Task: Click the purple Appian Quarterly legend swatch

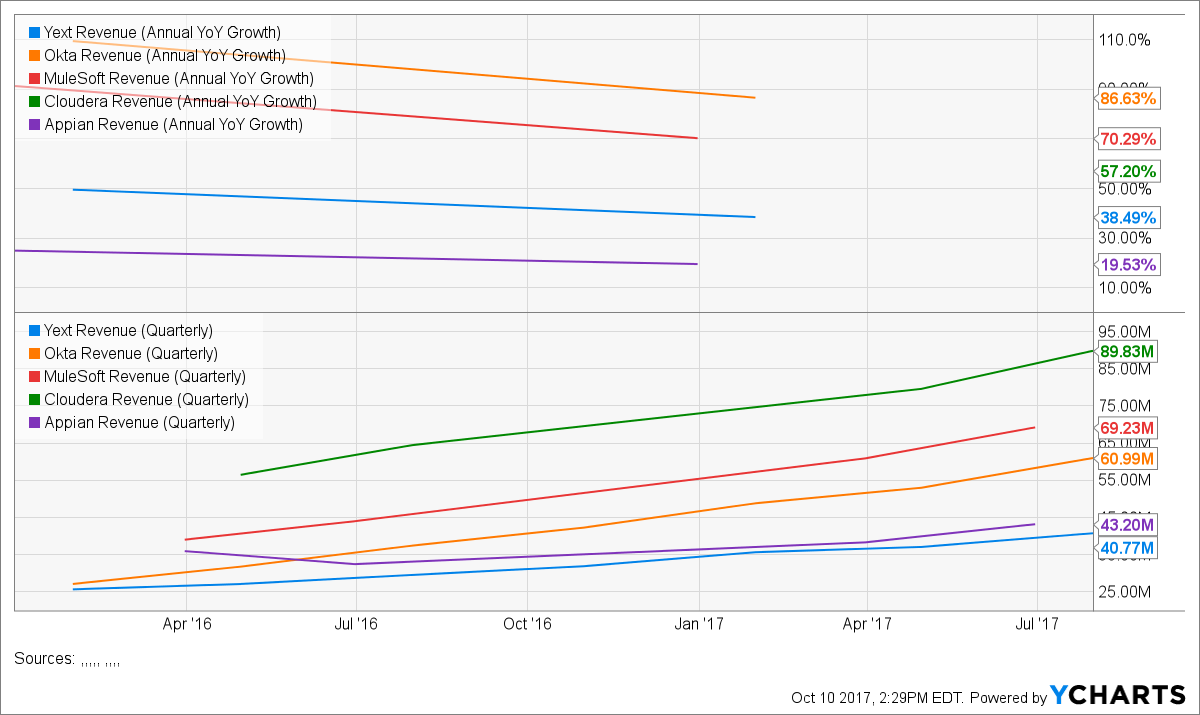Action: pyautogui.click(x=35, y=423)
